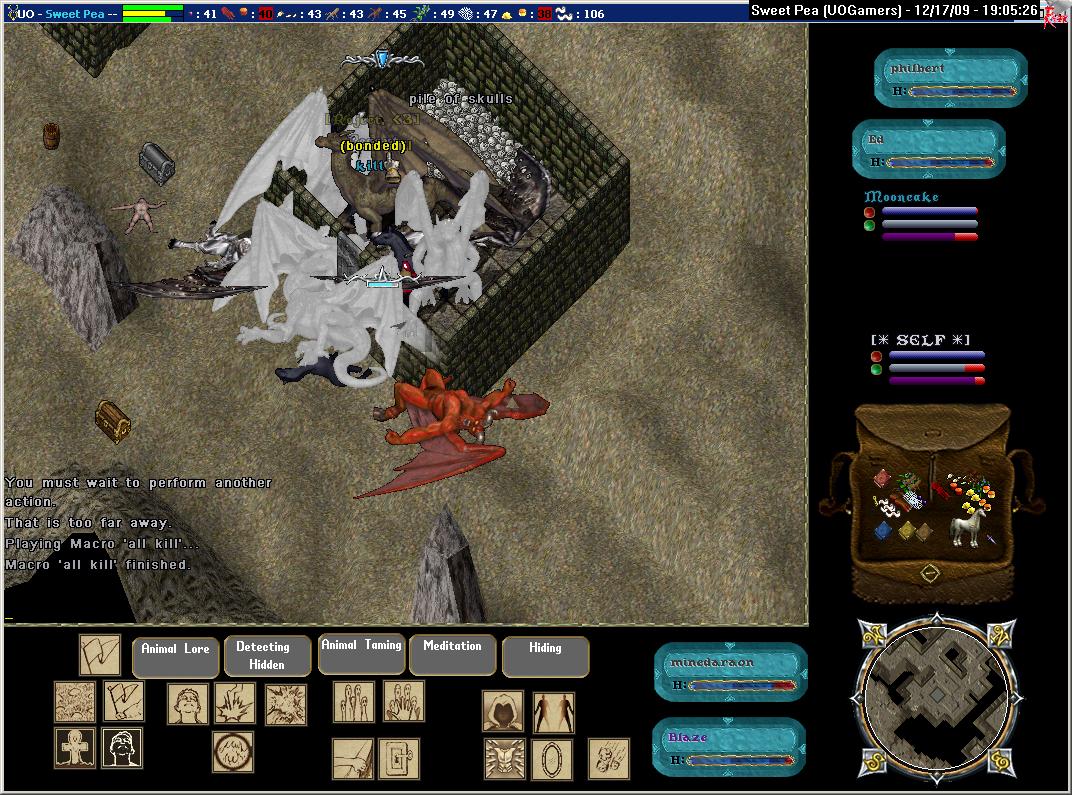Screen dimensions: 1072x795
Task: Toggle the red gem on Mooncake status
Action: click(x=870, y=212)
